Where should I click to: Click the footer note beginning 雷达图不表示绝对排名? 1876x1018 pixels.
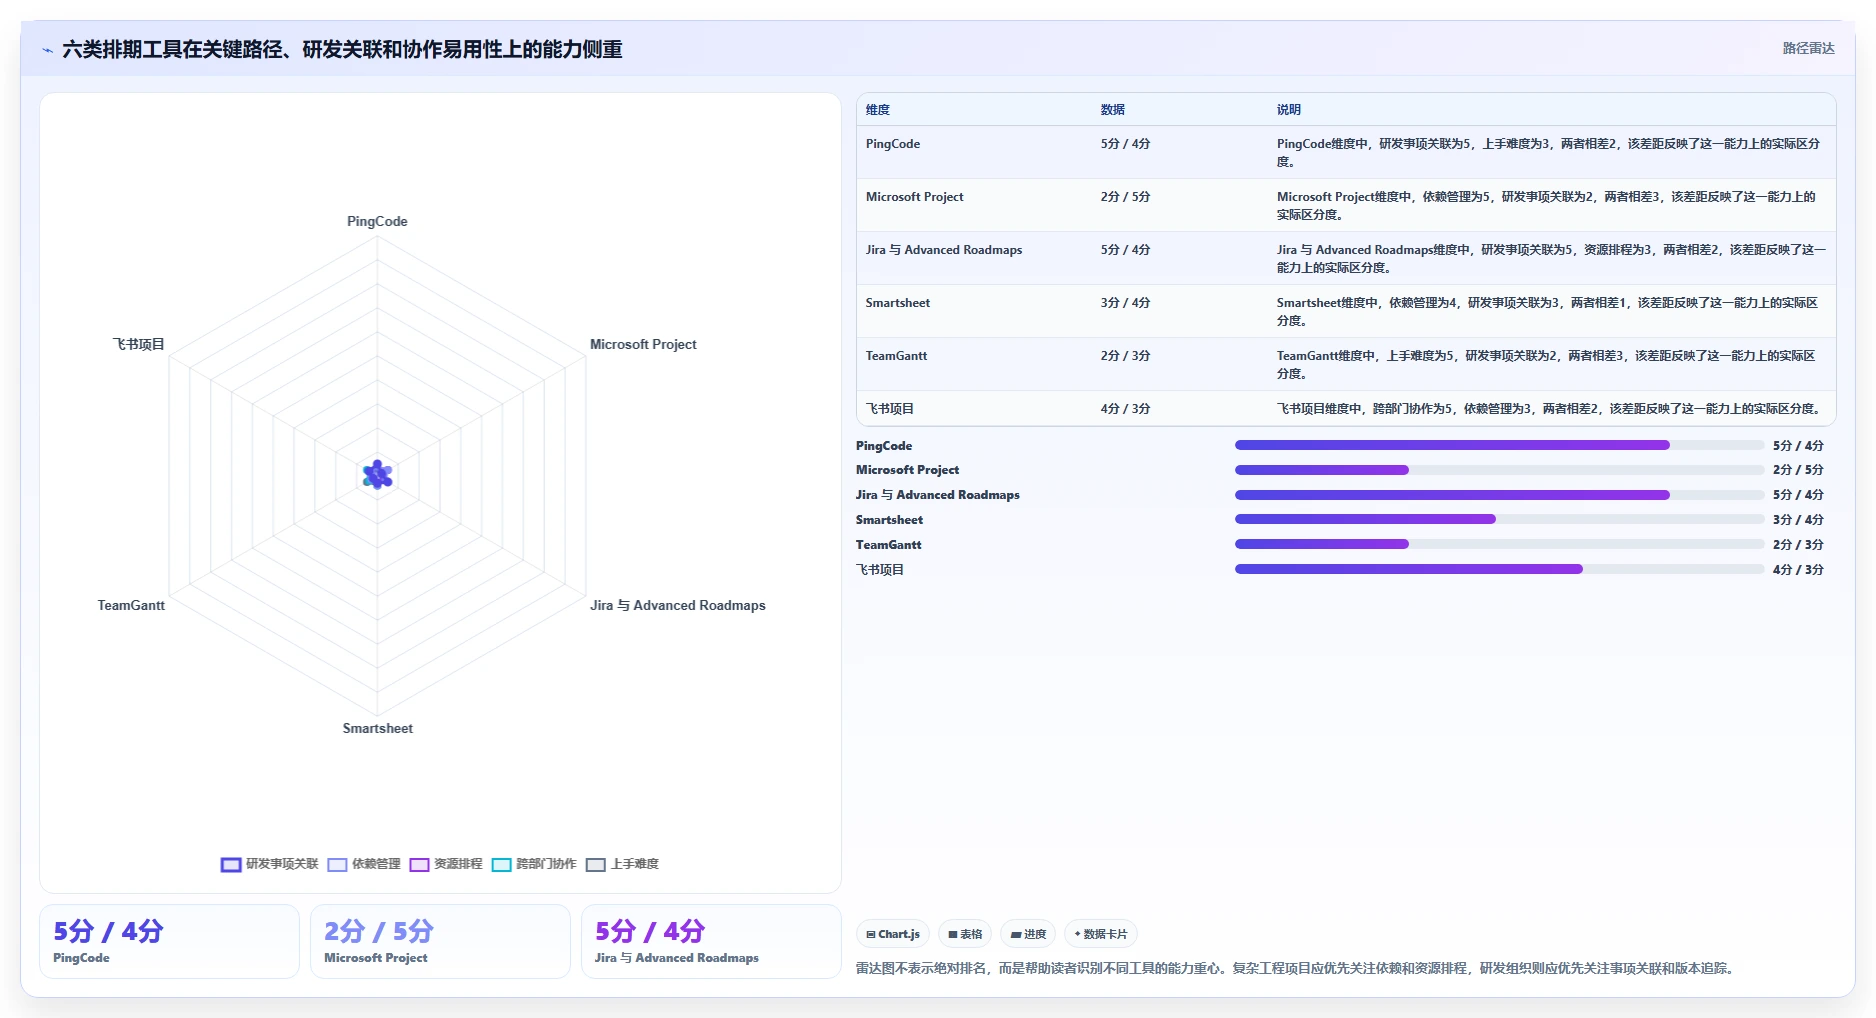(1297, 968)
